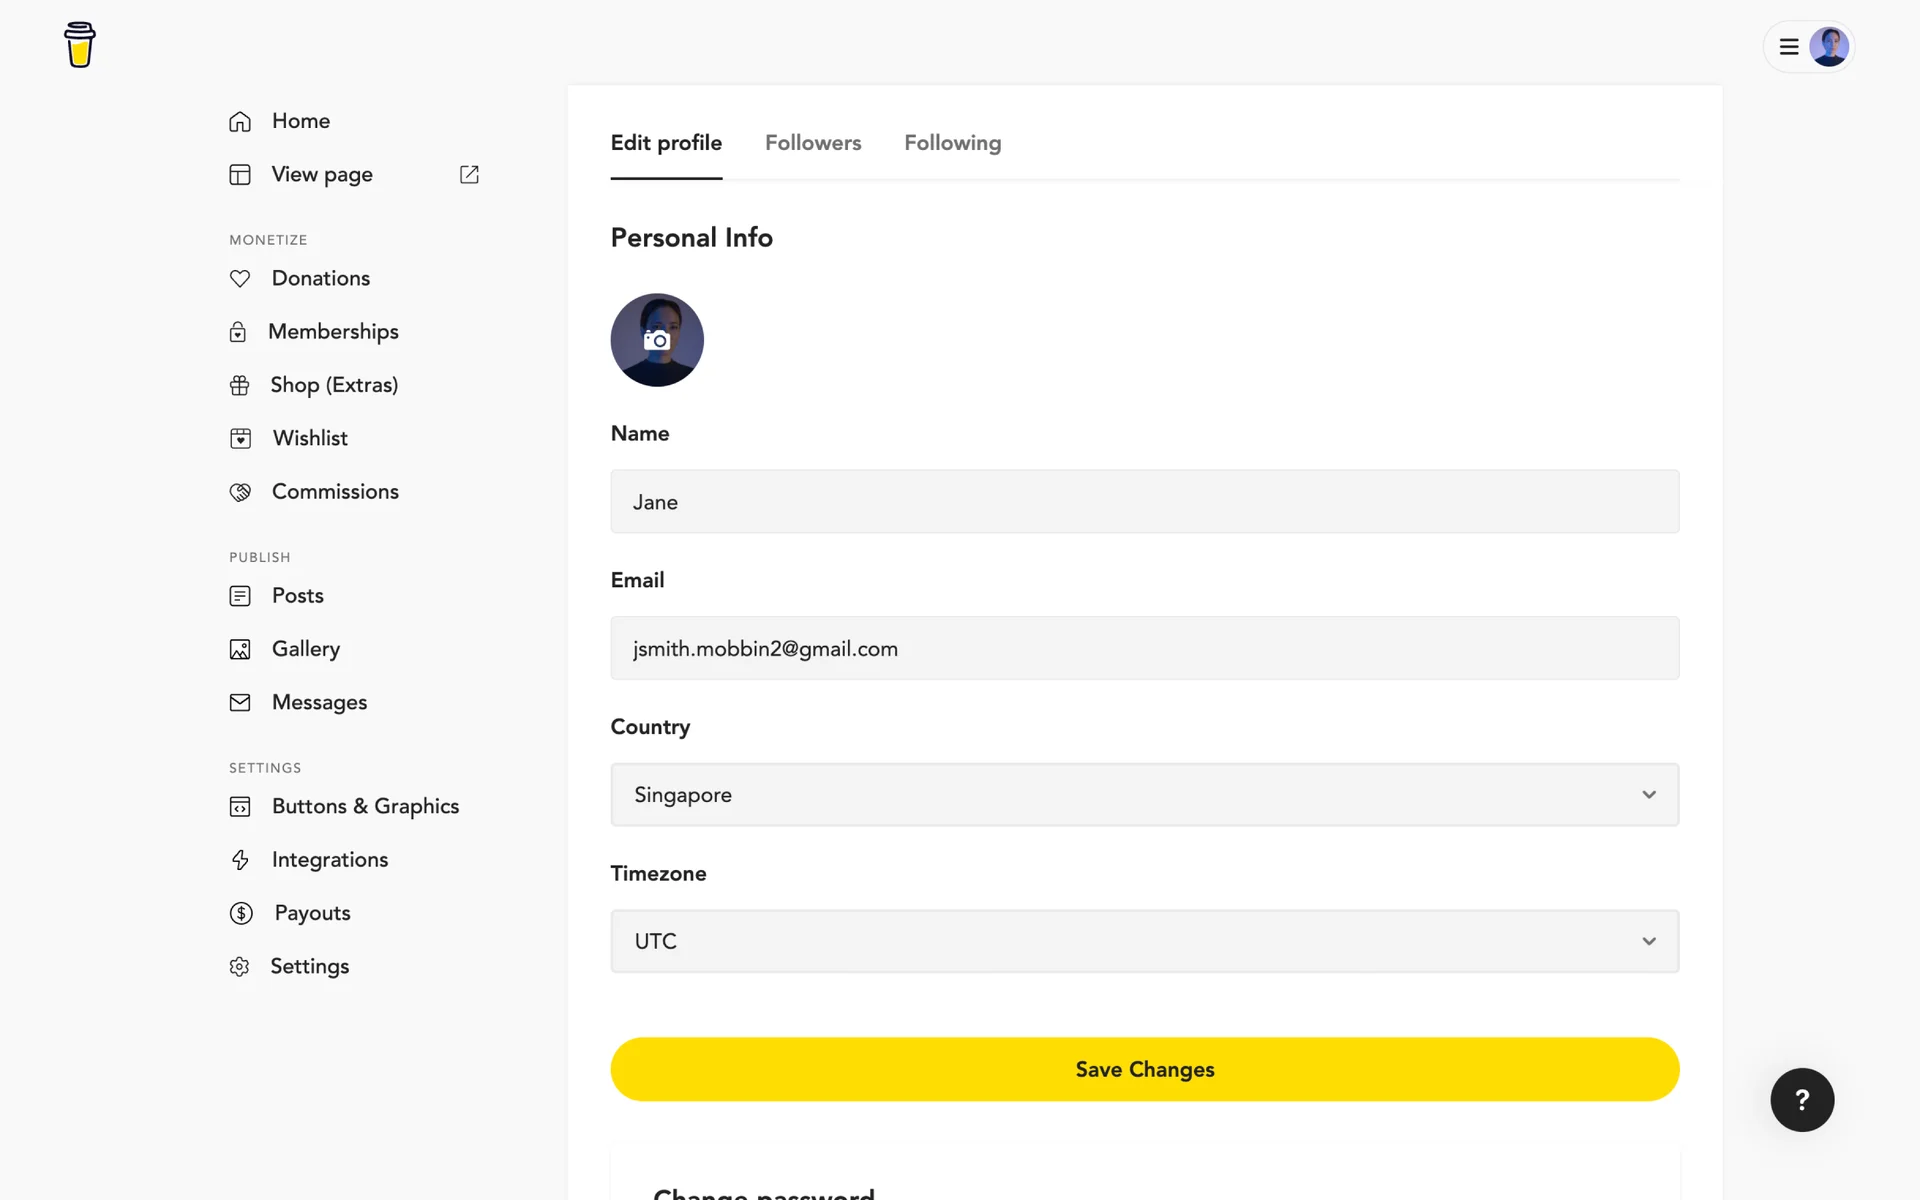Click the Name field containing Jane
Screen dimensions: 1920x1200
pyautogui.click(x=1144, y=502)
